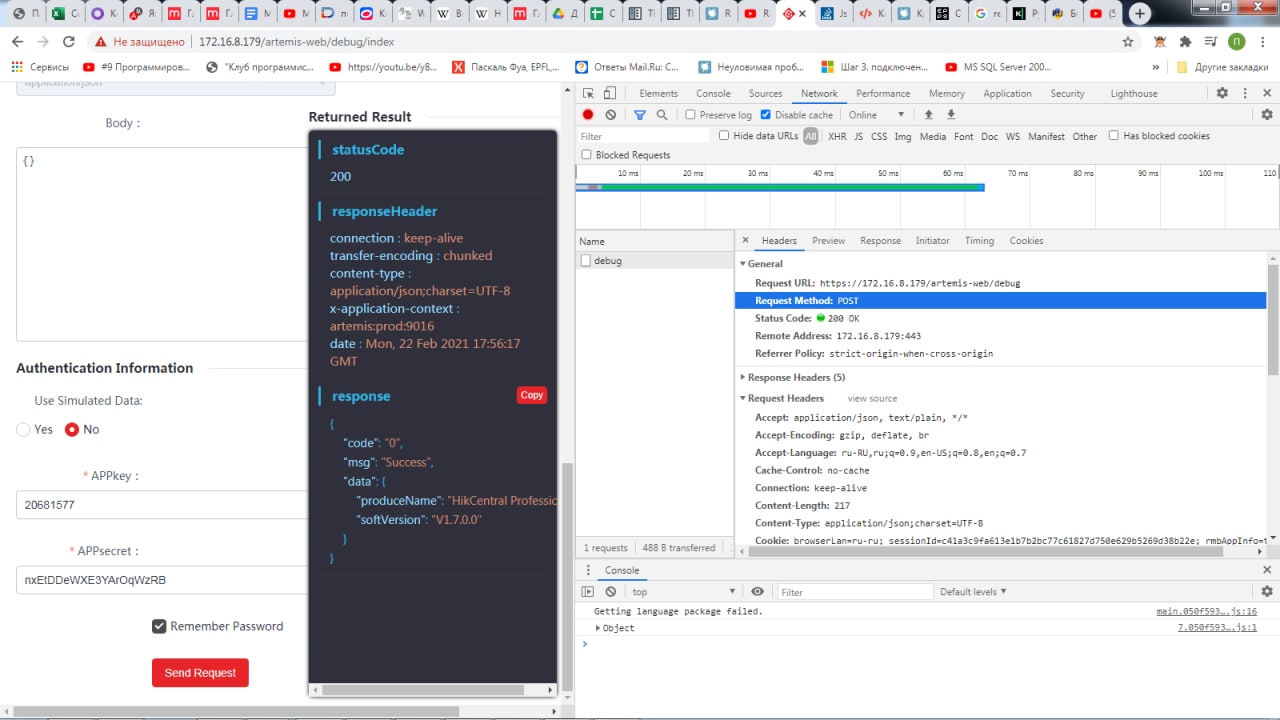Clear the network log
1280x720 pixels.
pos(611,115)
